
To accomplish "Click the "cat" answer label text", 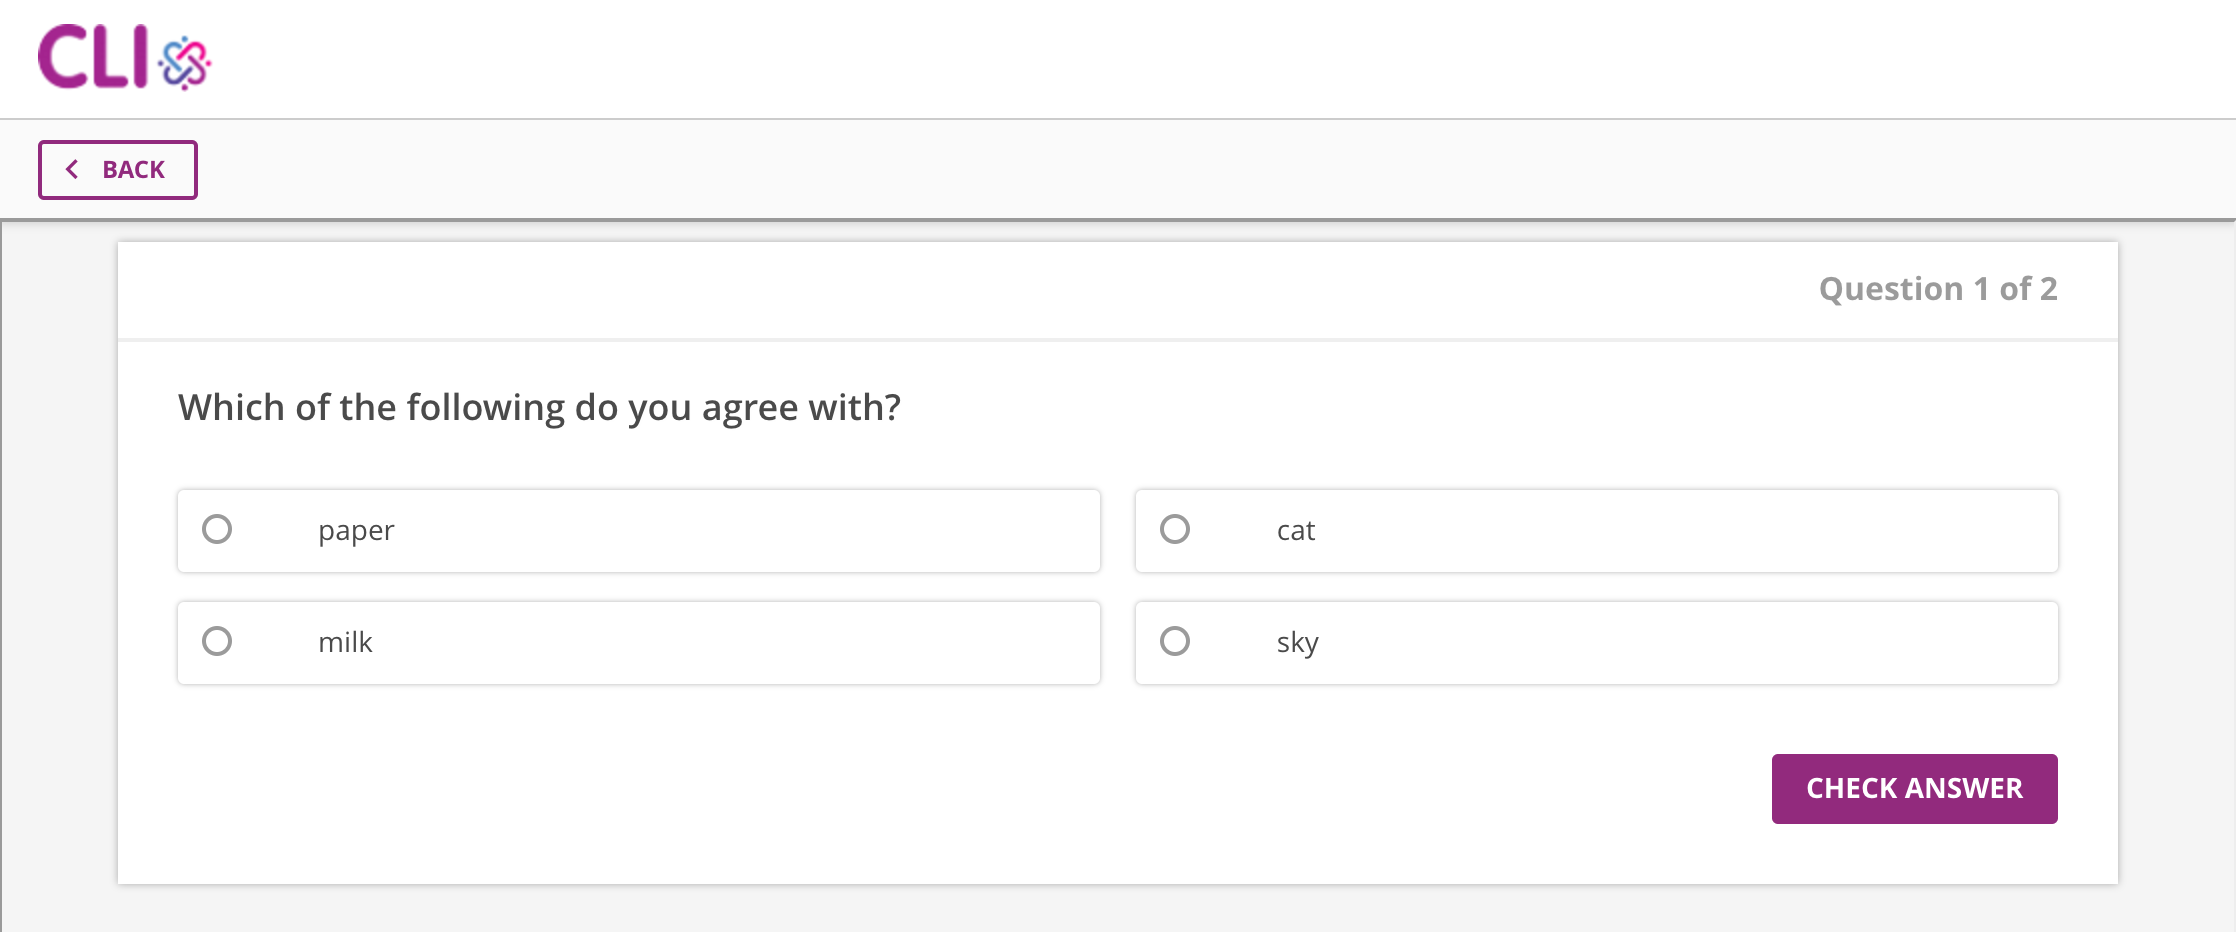I will (x=1295, y=531).
